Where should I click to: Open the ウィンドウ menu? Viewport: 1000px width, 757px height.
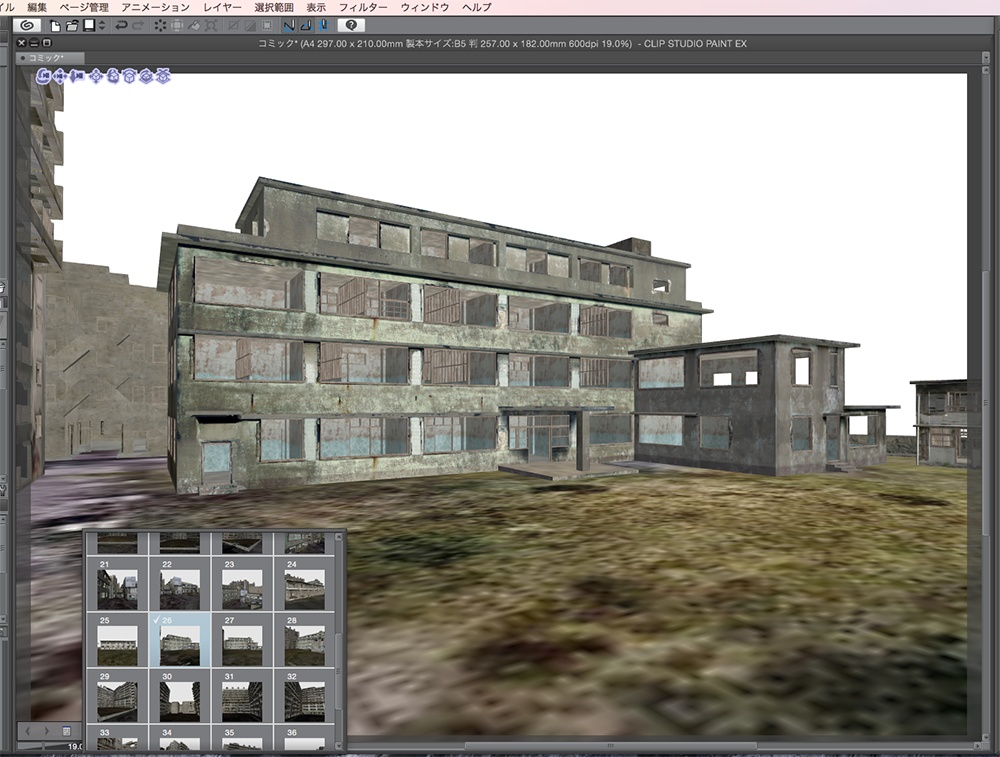point(425,7)
